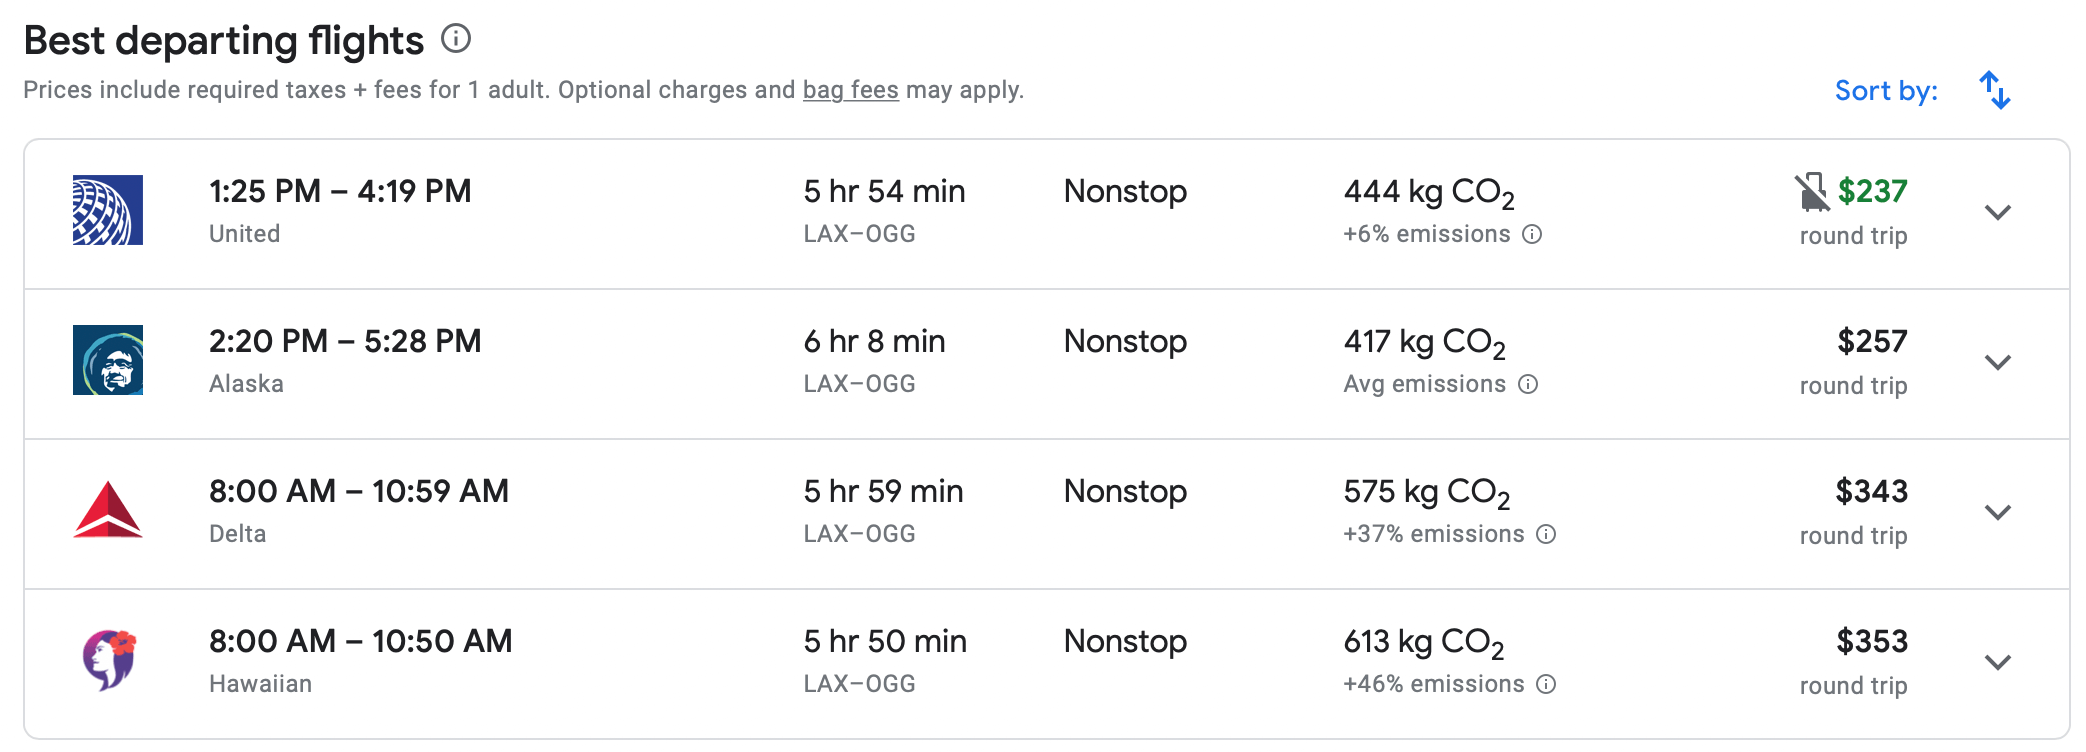The width and height of the screenshot is (2086, 752).
Task: Expand the Hawaiian flight details
Action: tap(1998, 662)
